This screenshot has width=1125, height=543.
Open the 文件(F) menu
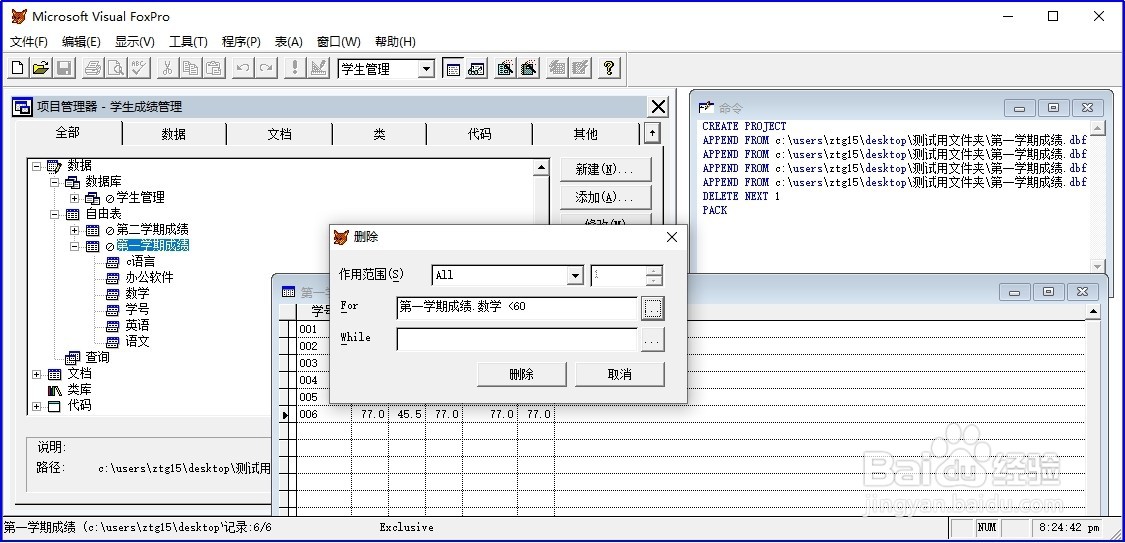coord(29,42)
